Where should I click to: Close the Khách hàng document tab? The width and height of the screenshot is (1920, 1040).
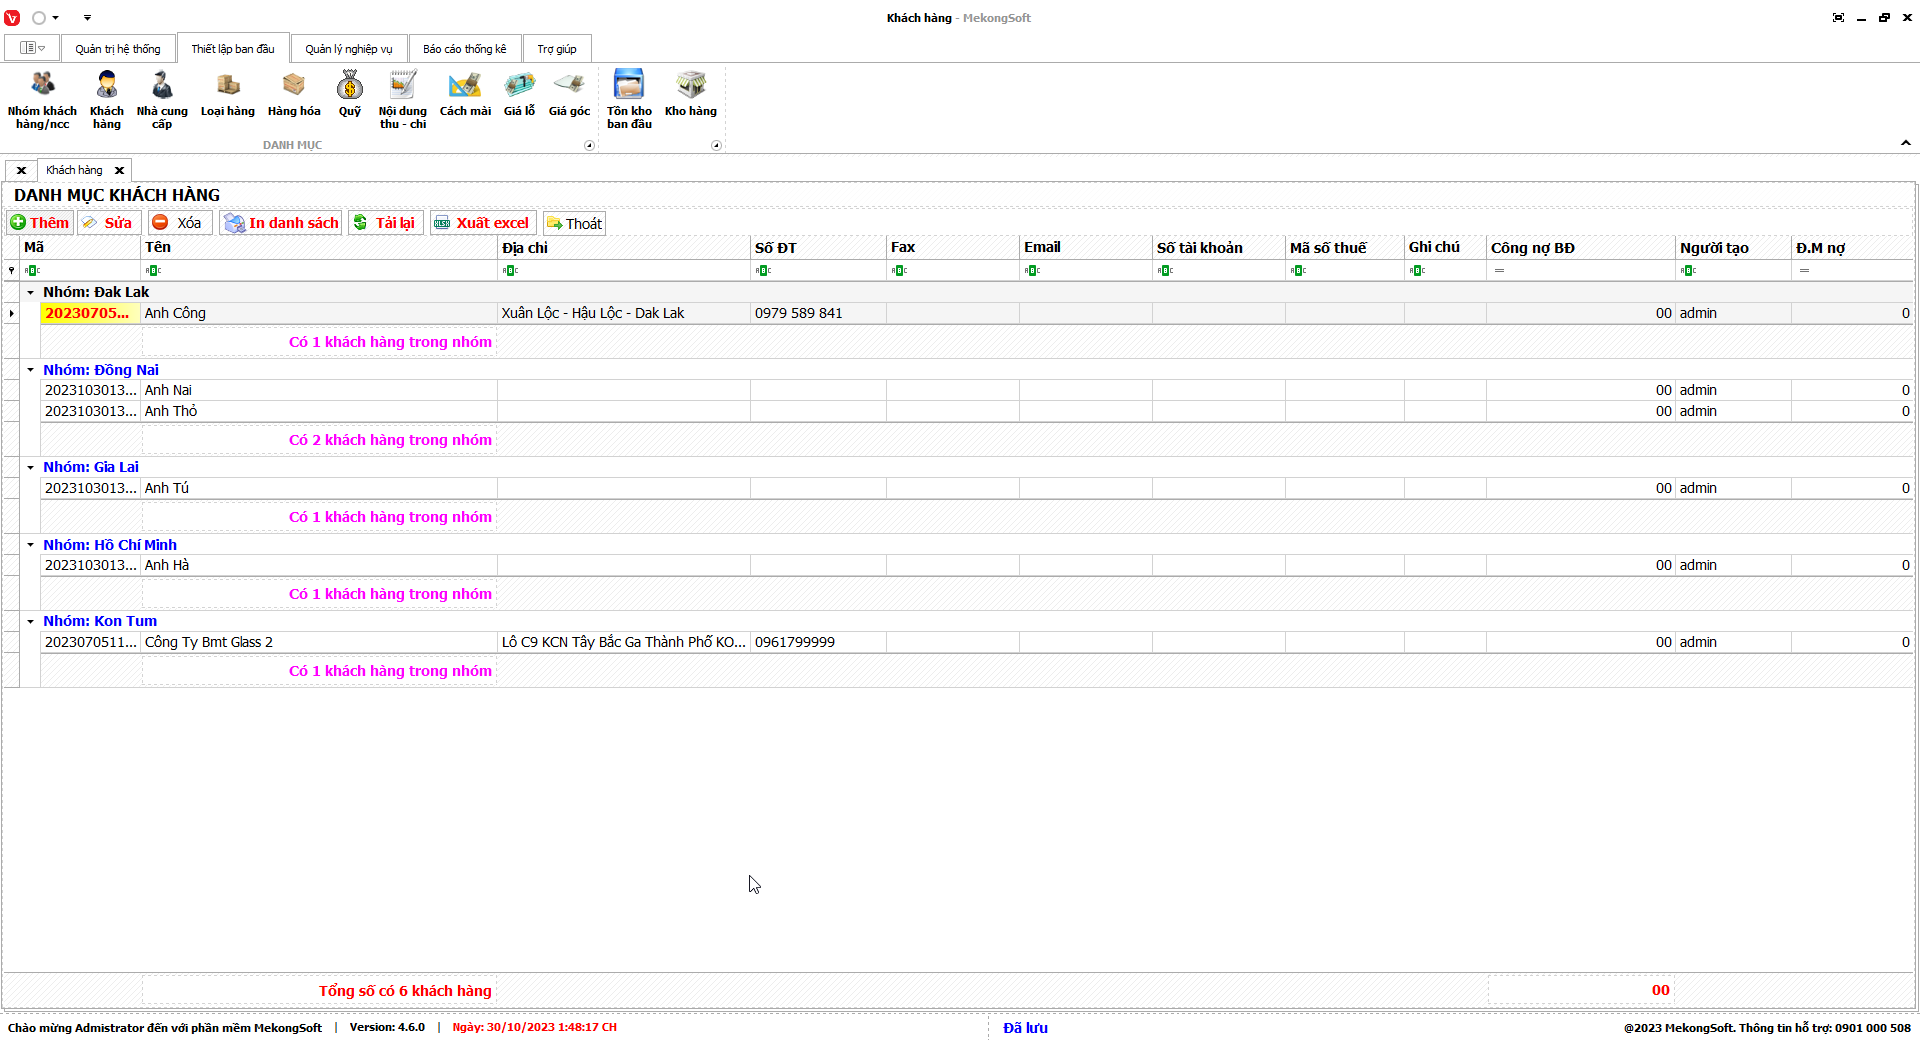[x=119, y=170]
